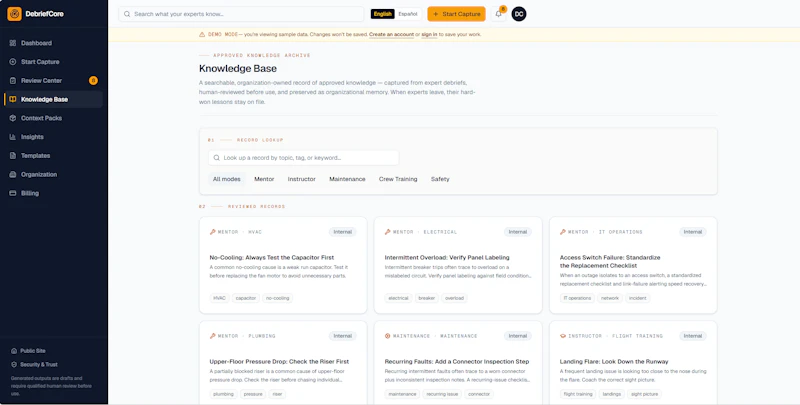Click the Knowledge Base book icon
Viewport: 800px width, 405px height.
click(x=13, y=99)
